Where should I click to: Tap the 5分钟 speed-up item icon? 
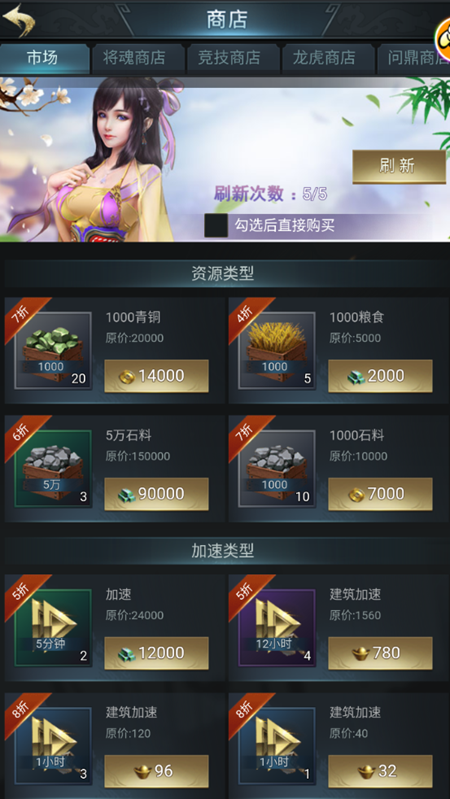(x=53, y=628)
